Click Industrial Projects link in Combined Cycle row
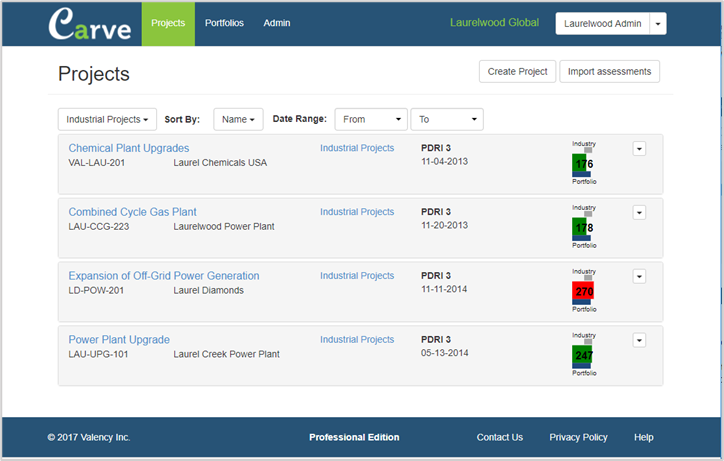This screenshot has width=724, height=461. point(357,212)
